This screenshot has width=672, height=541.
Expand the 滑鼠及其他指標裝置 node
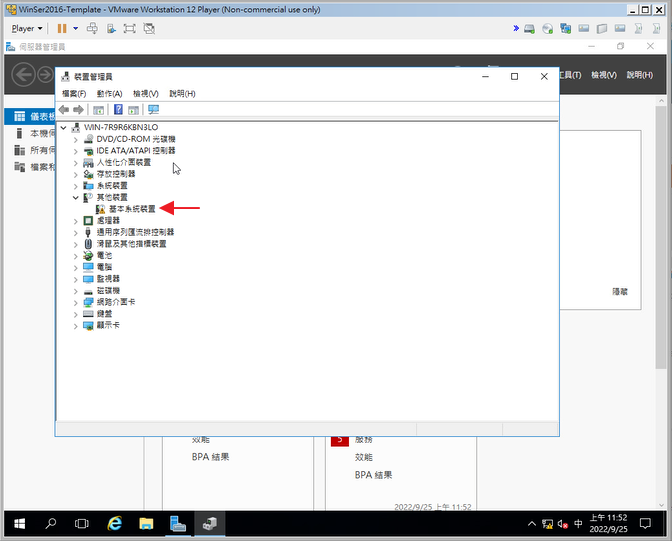75,244
